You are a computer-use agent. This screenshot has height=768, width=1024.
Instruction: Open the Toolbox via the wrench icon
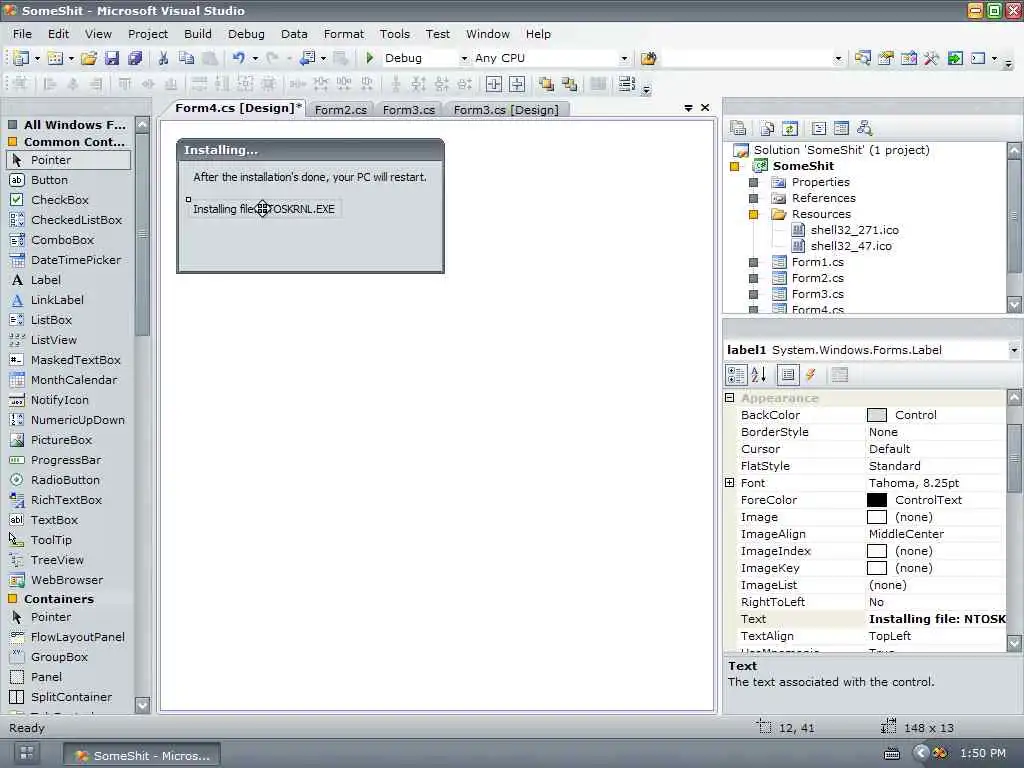[x=931, y=58]
